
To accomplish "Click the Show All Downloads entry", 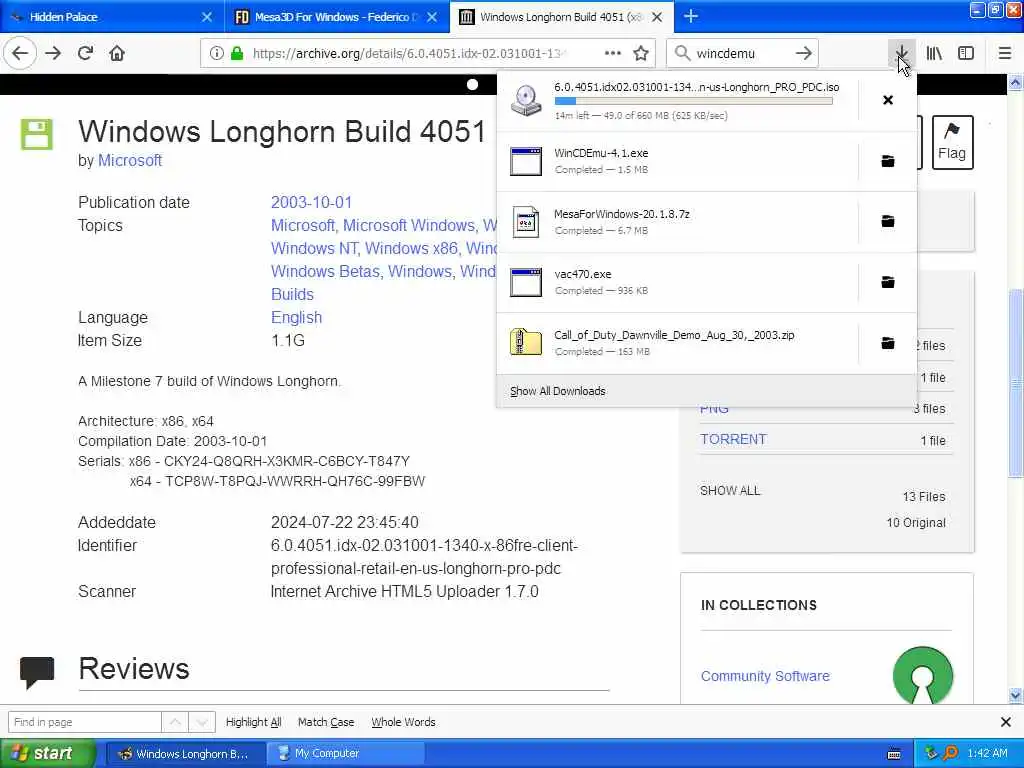I will tap(558, 391).
